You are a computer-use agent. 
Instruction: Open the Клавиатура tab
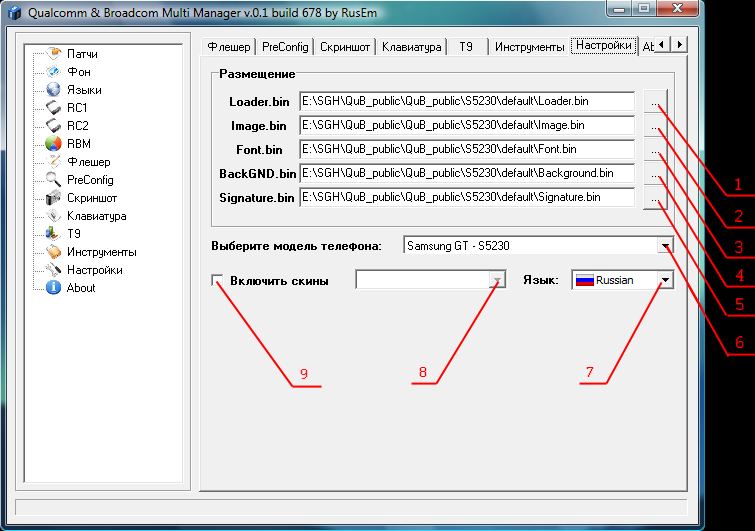point(411,47)
